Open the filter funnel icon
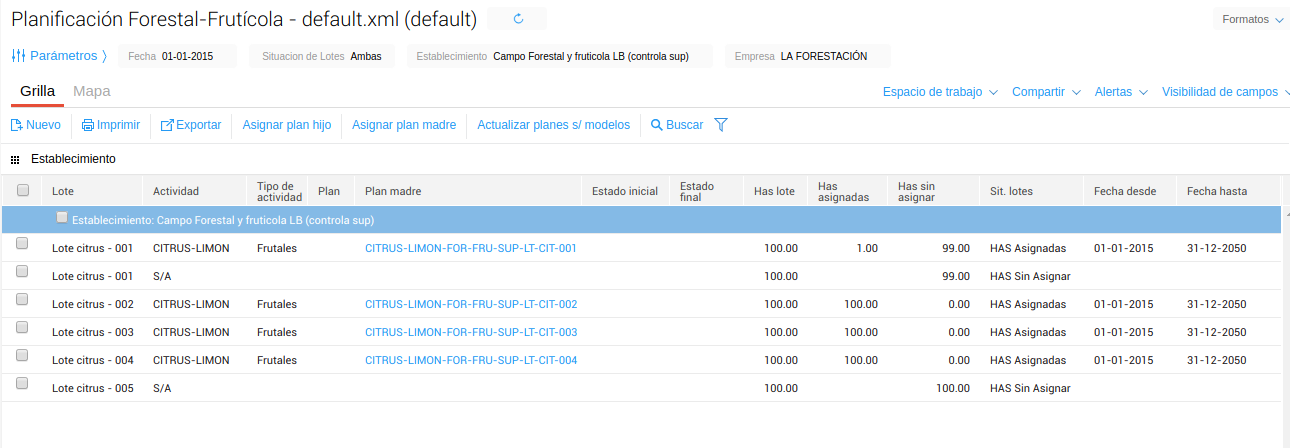The height and width of the screenshot is (448, 1290). pos(720,125)
